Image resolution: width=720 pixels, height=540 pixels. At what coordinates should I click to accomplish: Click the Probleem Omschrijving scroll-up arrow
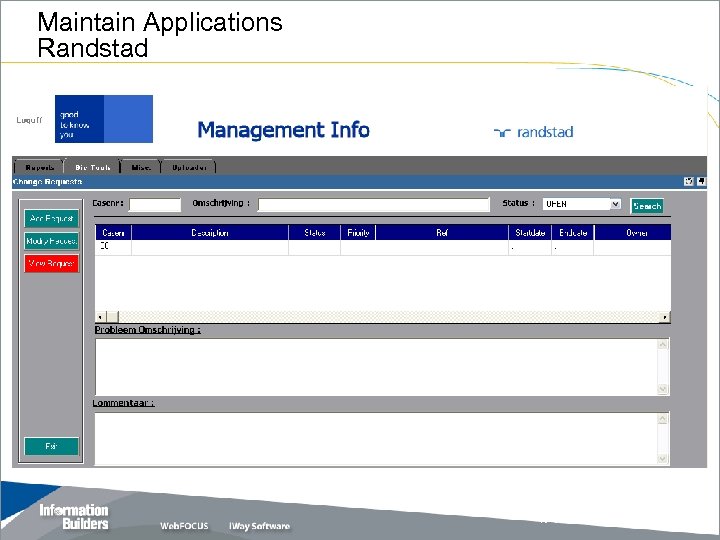coord(663,344)
